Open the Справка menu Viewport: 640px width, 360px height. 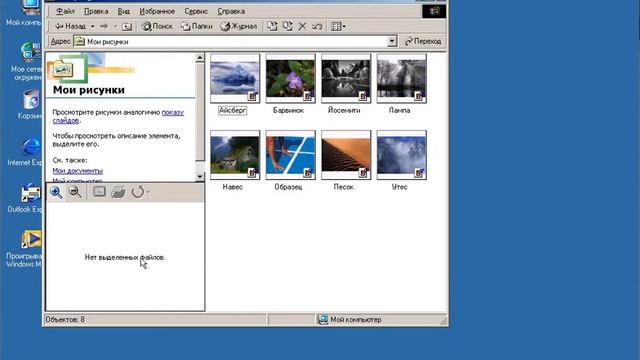click(231, 11)
